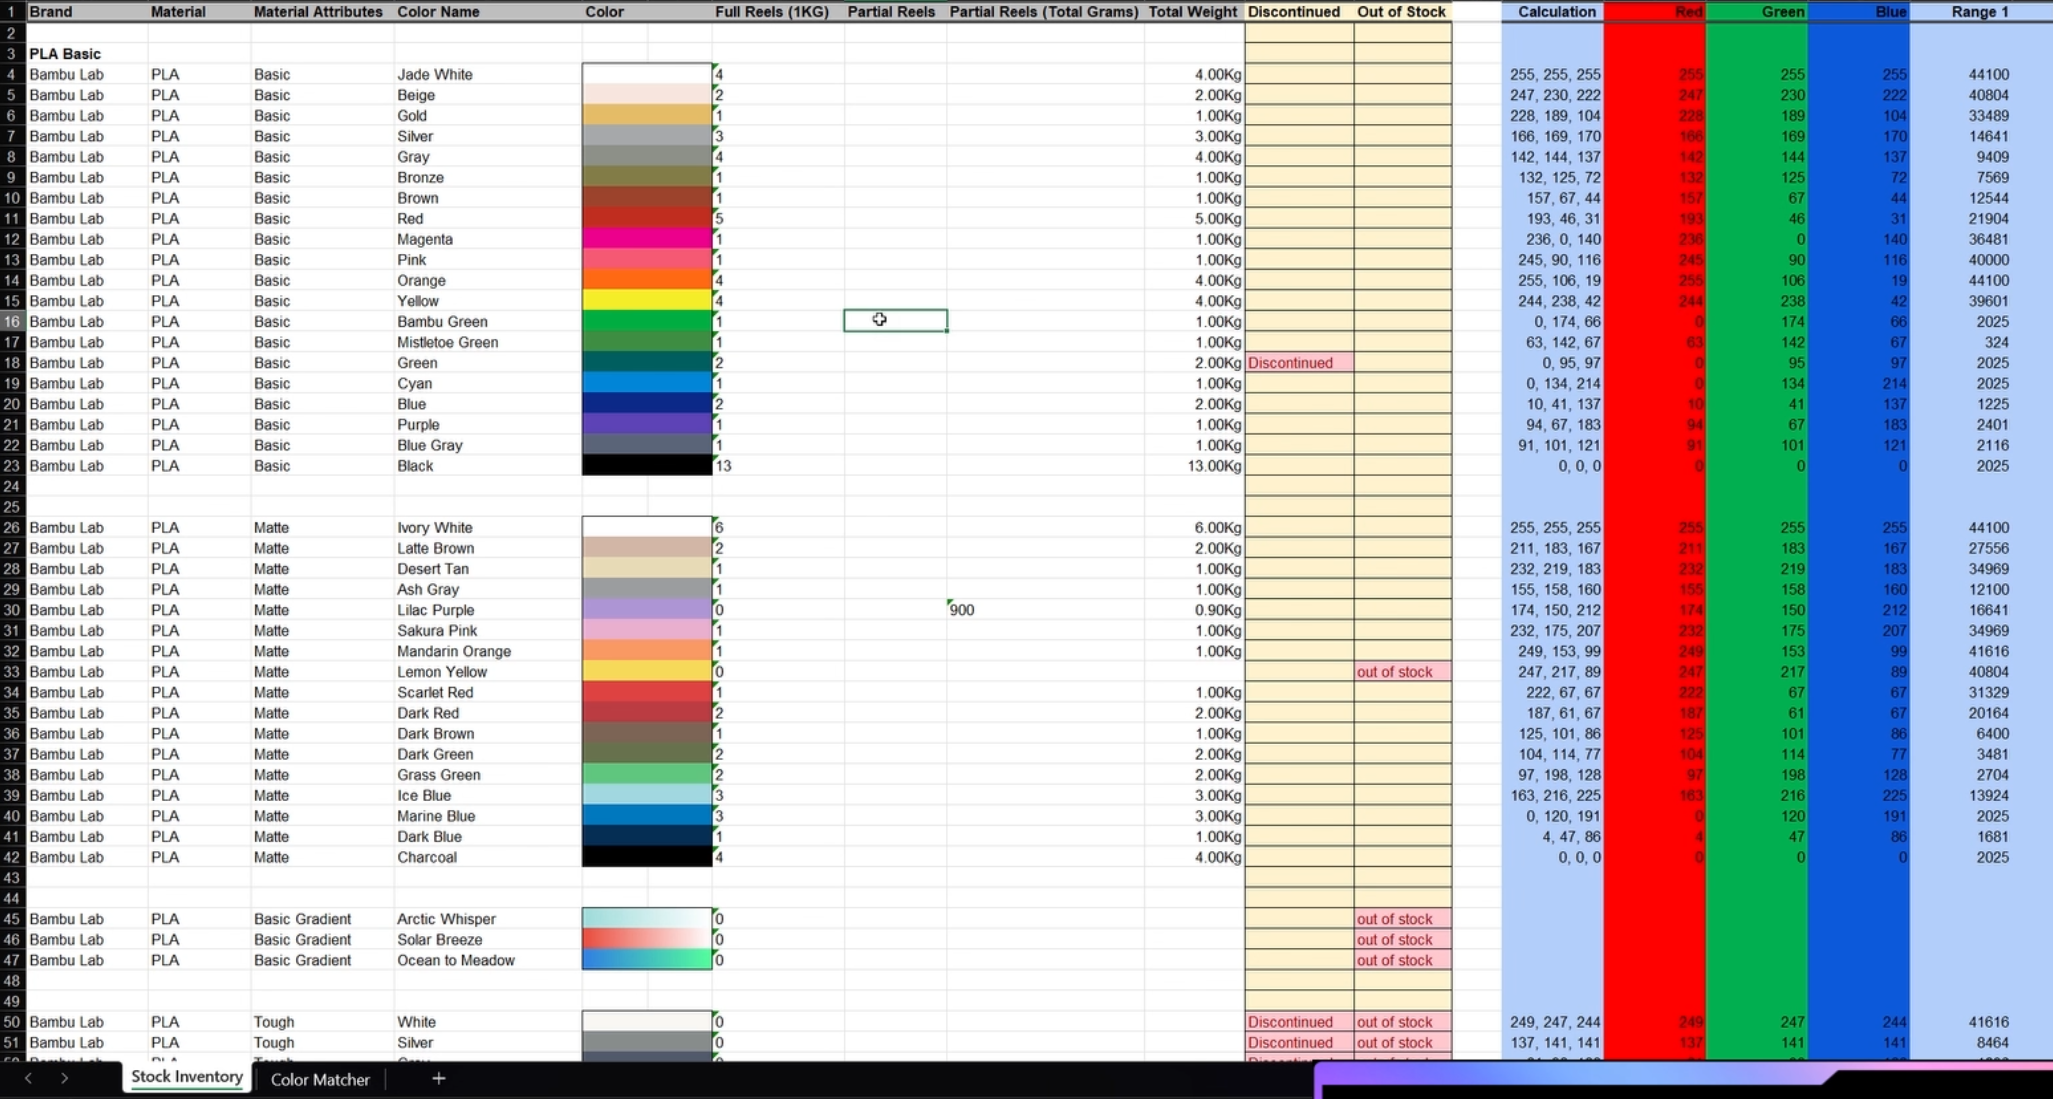Click the previous sheet navigation arrow
This screenshot has height=1099, width=2053.
click(x=27, y=1079)
